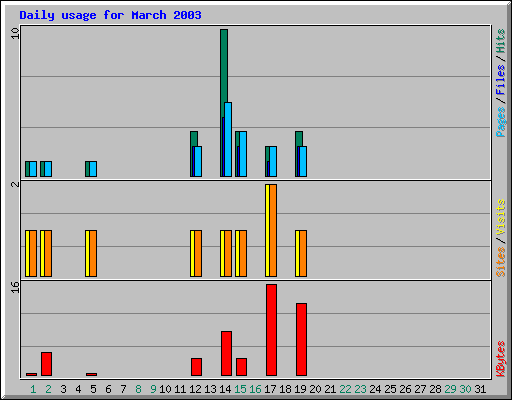Click day label '3' on the axis

click(63, 389)
